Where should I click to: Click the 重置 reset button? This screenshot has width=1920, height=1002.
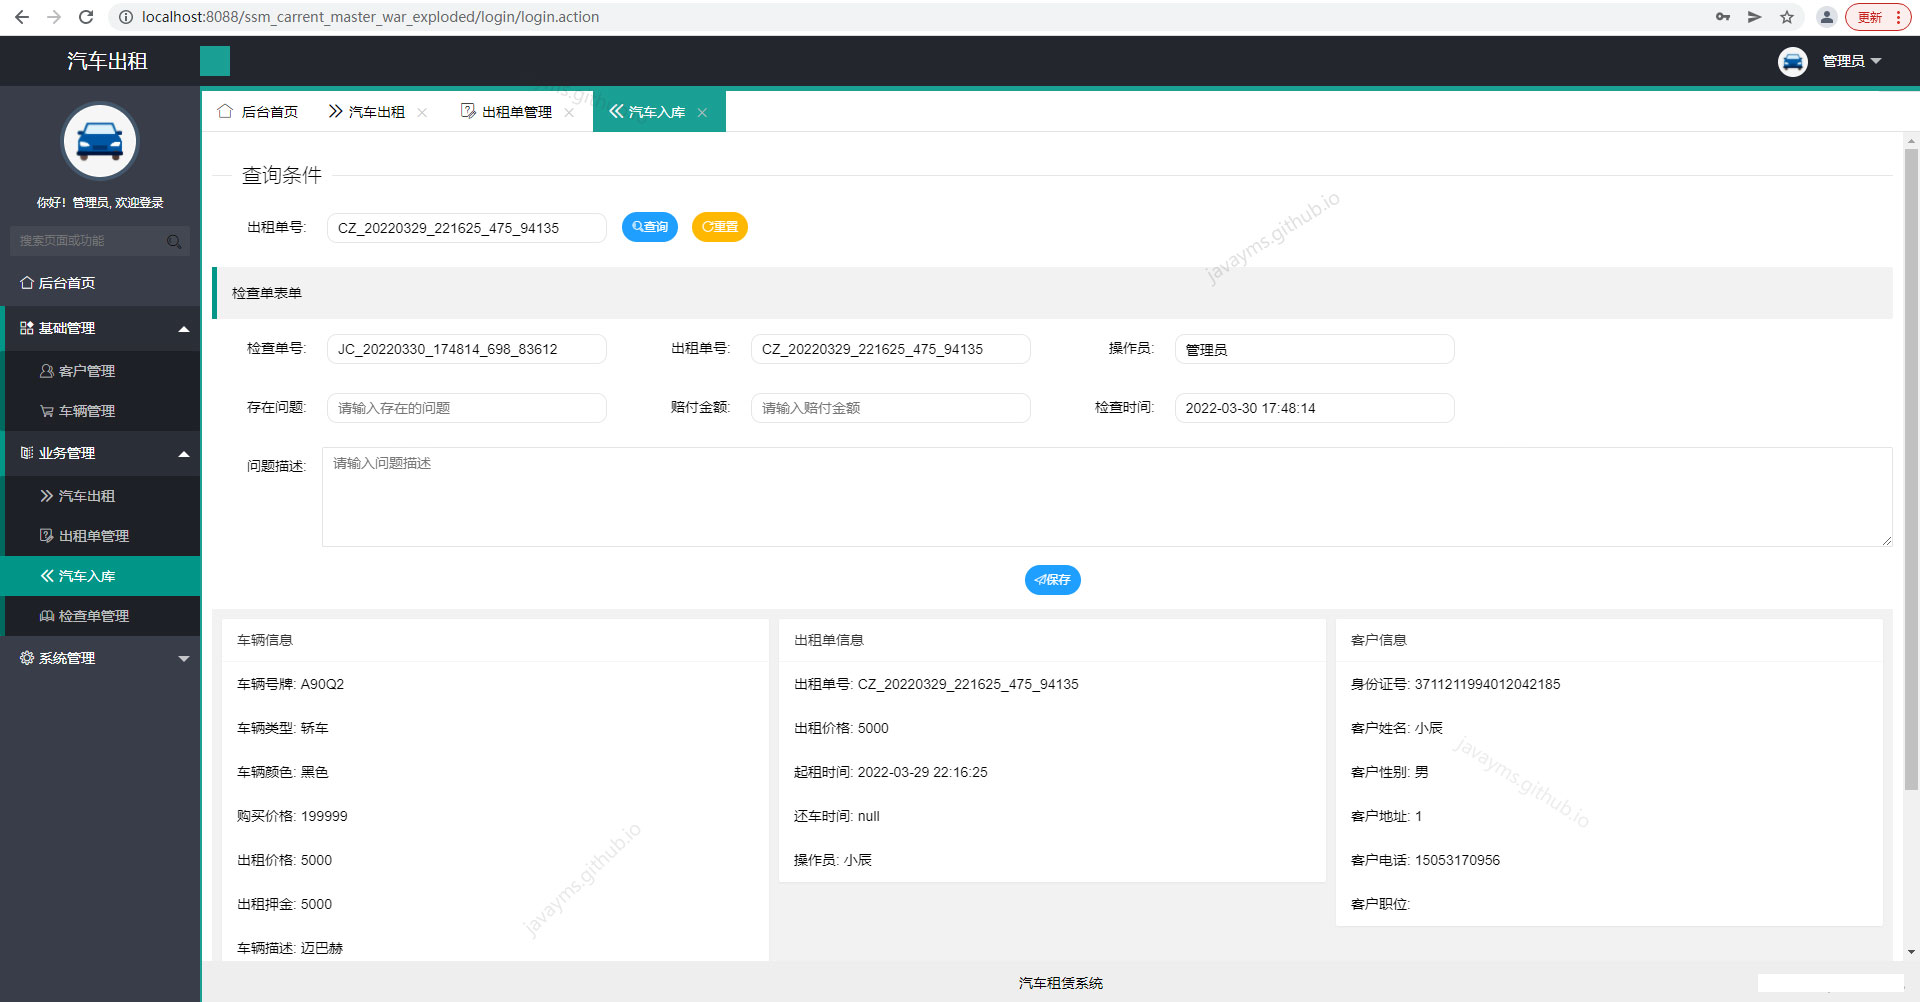[x=719, y=227]
